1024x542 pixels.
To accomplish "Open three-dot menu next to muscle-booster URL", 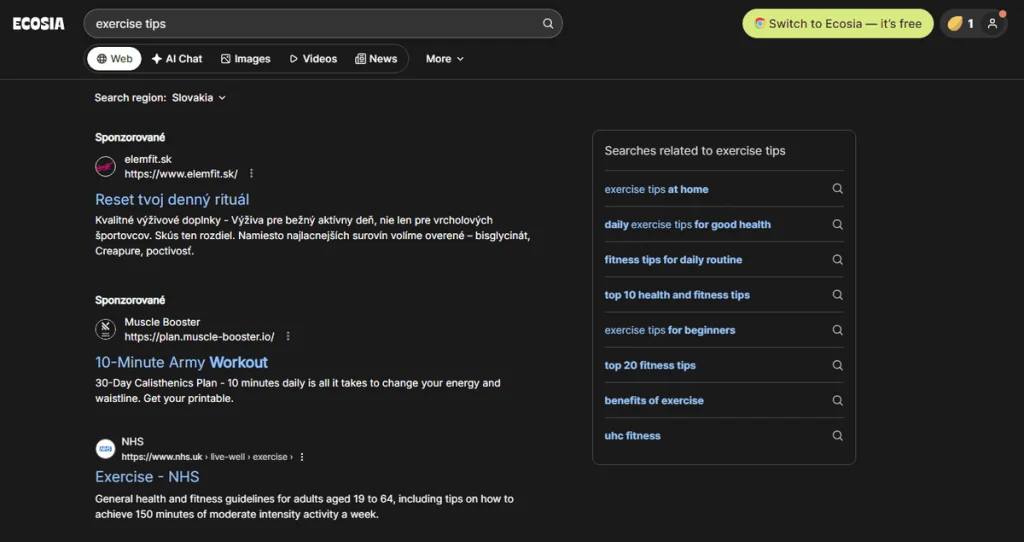I will 288,336.
